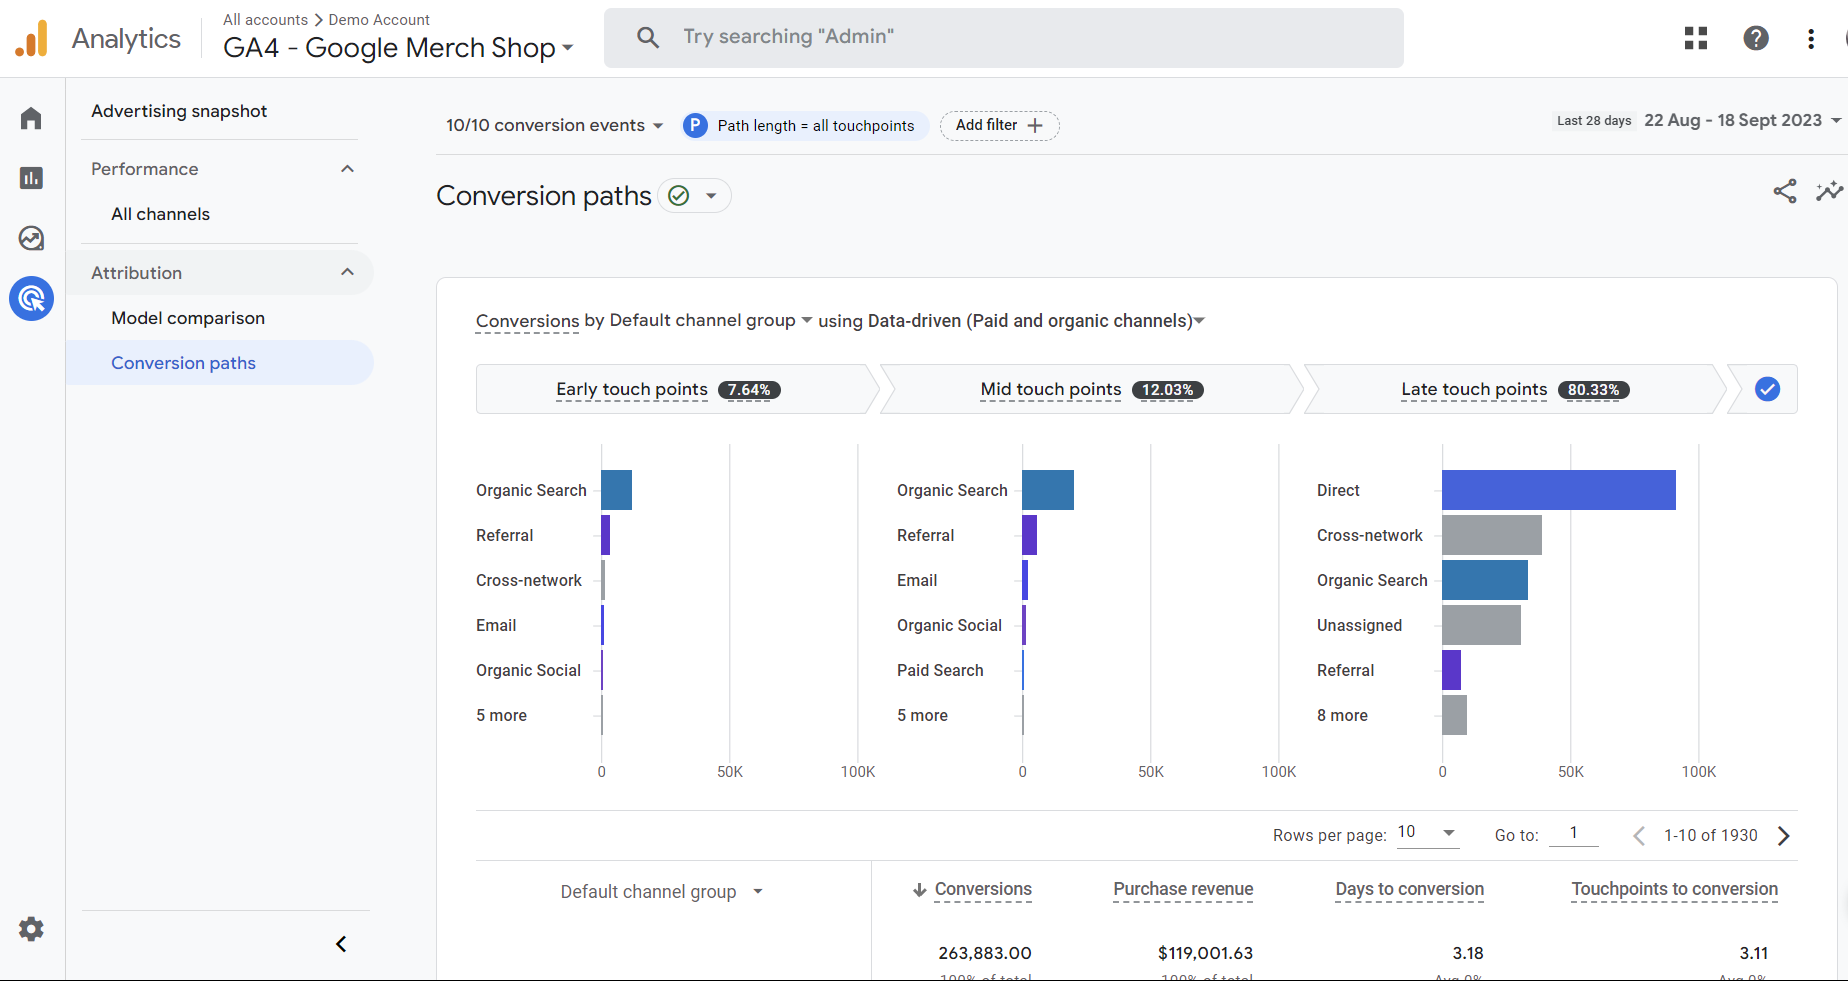Viewport: 1848px width, 981px height.
Task: Collapse the Attribution section
Action: click(x=347, y=273)
